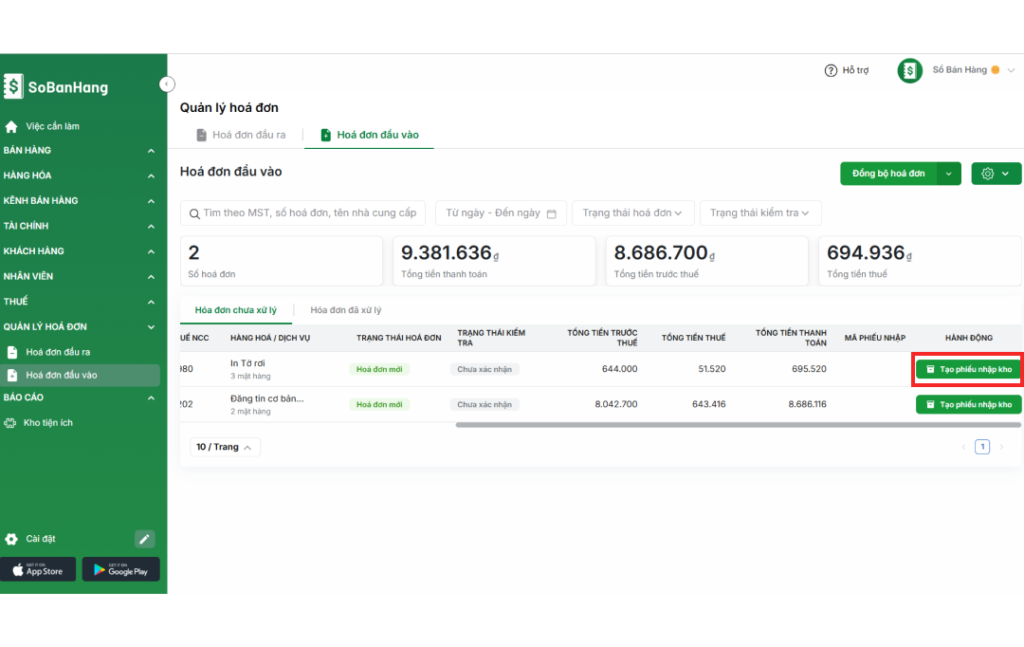Switch to Hóa đơn đã xử lý tab
This screenshot has height=647, width=1024.
tap(345, 311)
